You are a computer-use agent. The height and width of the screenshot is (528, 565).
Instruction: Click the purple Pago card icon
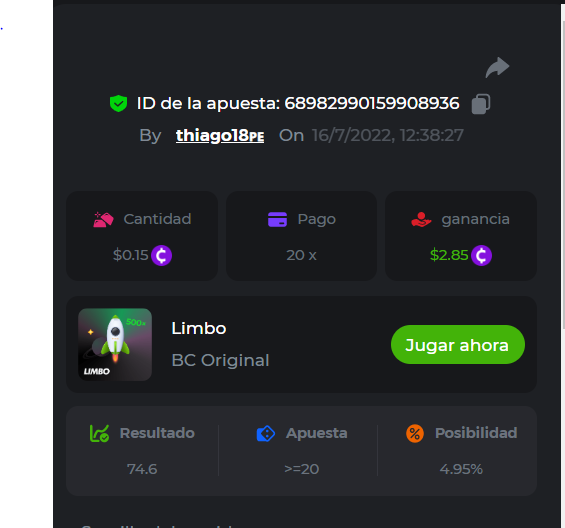point(277,219)
